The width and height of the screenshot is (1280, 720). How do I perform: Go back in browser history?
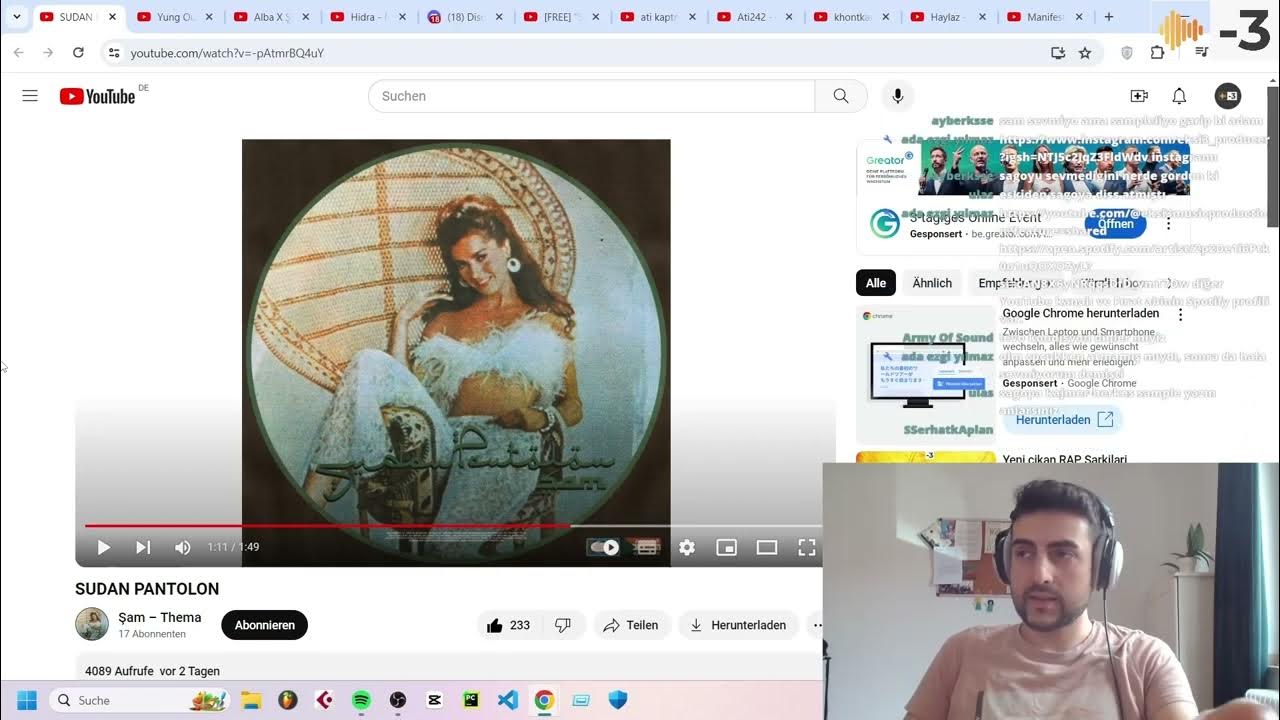coord(18,53)
